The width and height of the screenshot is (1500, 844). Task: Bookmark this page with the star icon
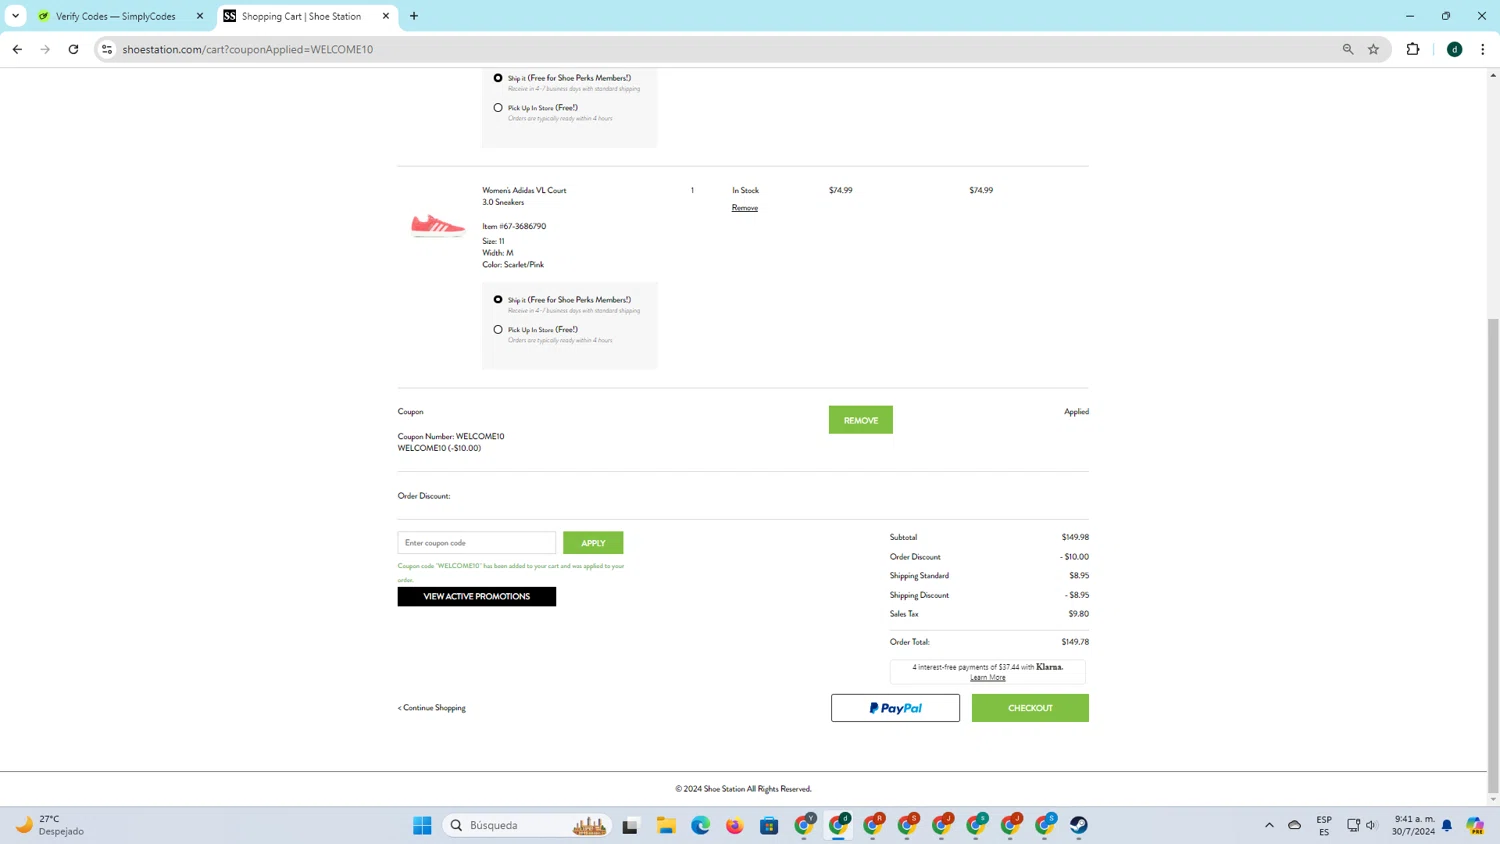(x=1373, y=49)
